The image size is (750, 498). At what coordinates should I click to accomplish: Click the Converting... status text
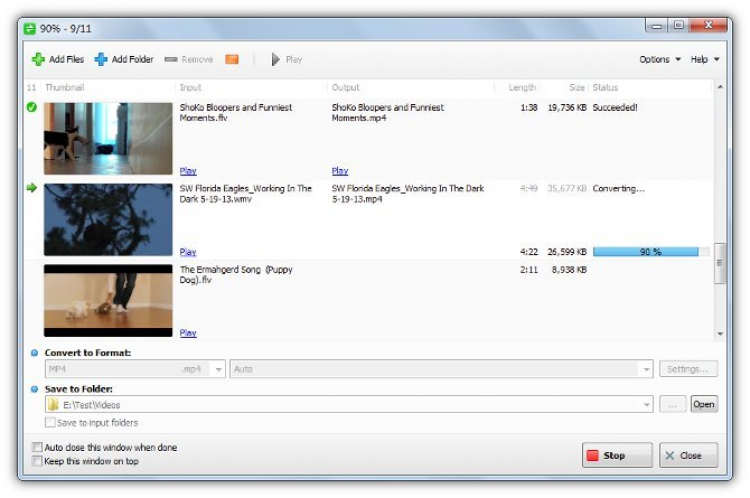tap(618, 188)
